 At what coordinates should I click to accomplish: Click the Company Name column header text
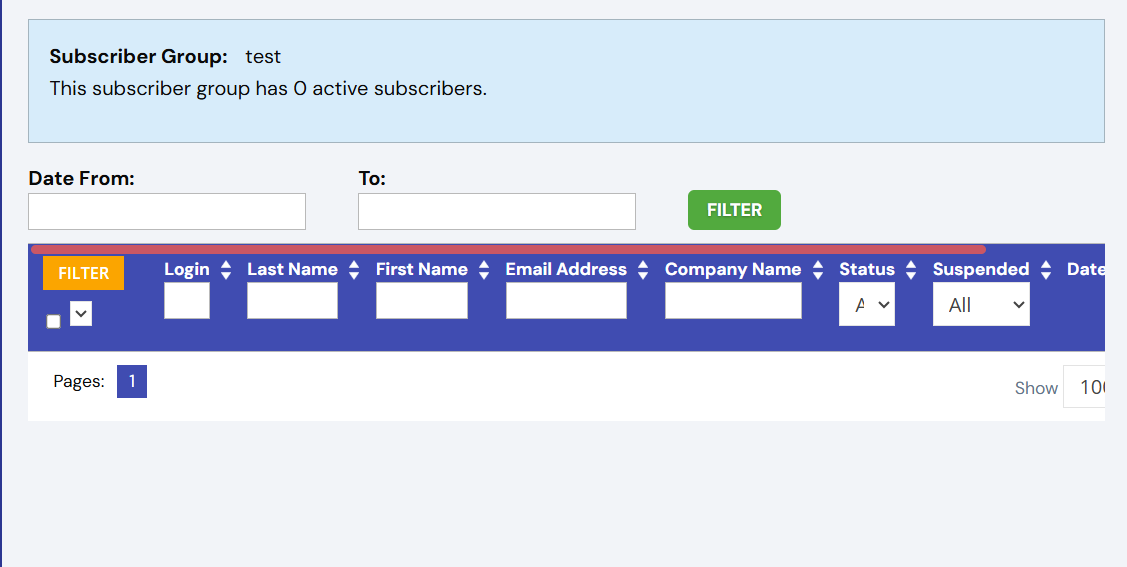[x=733, y=269]
